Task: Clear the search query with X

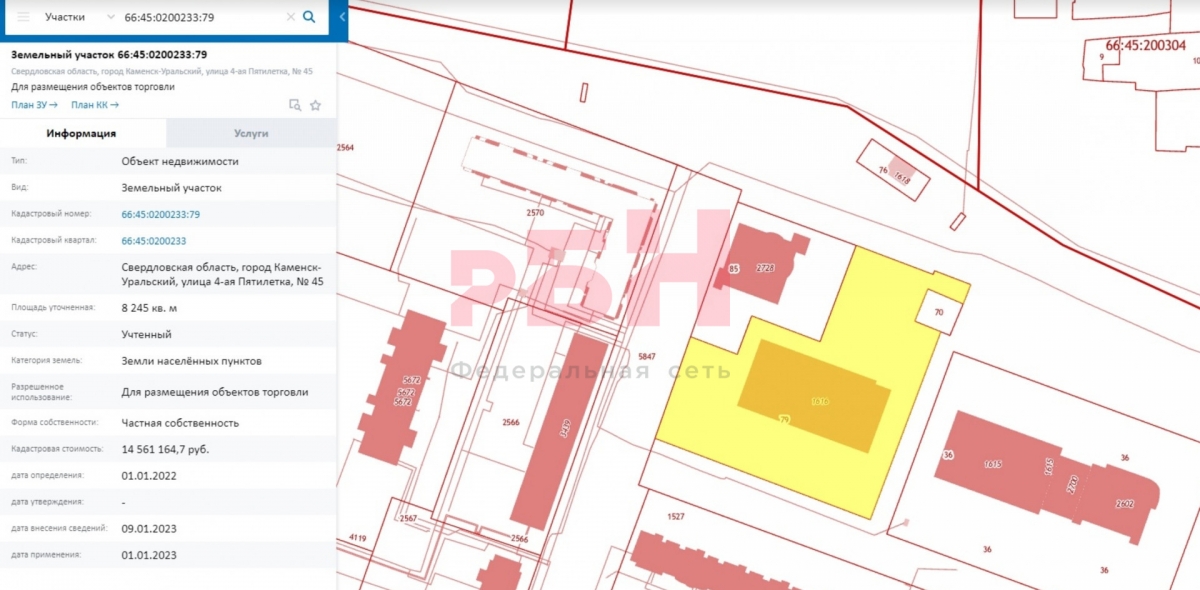Action: click(x=290, y=17)
